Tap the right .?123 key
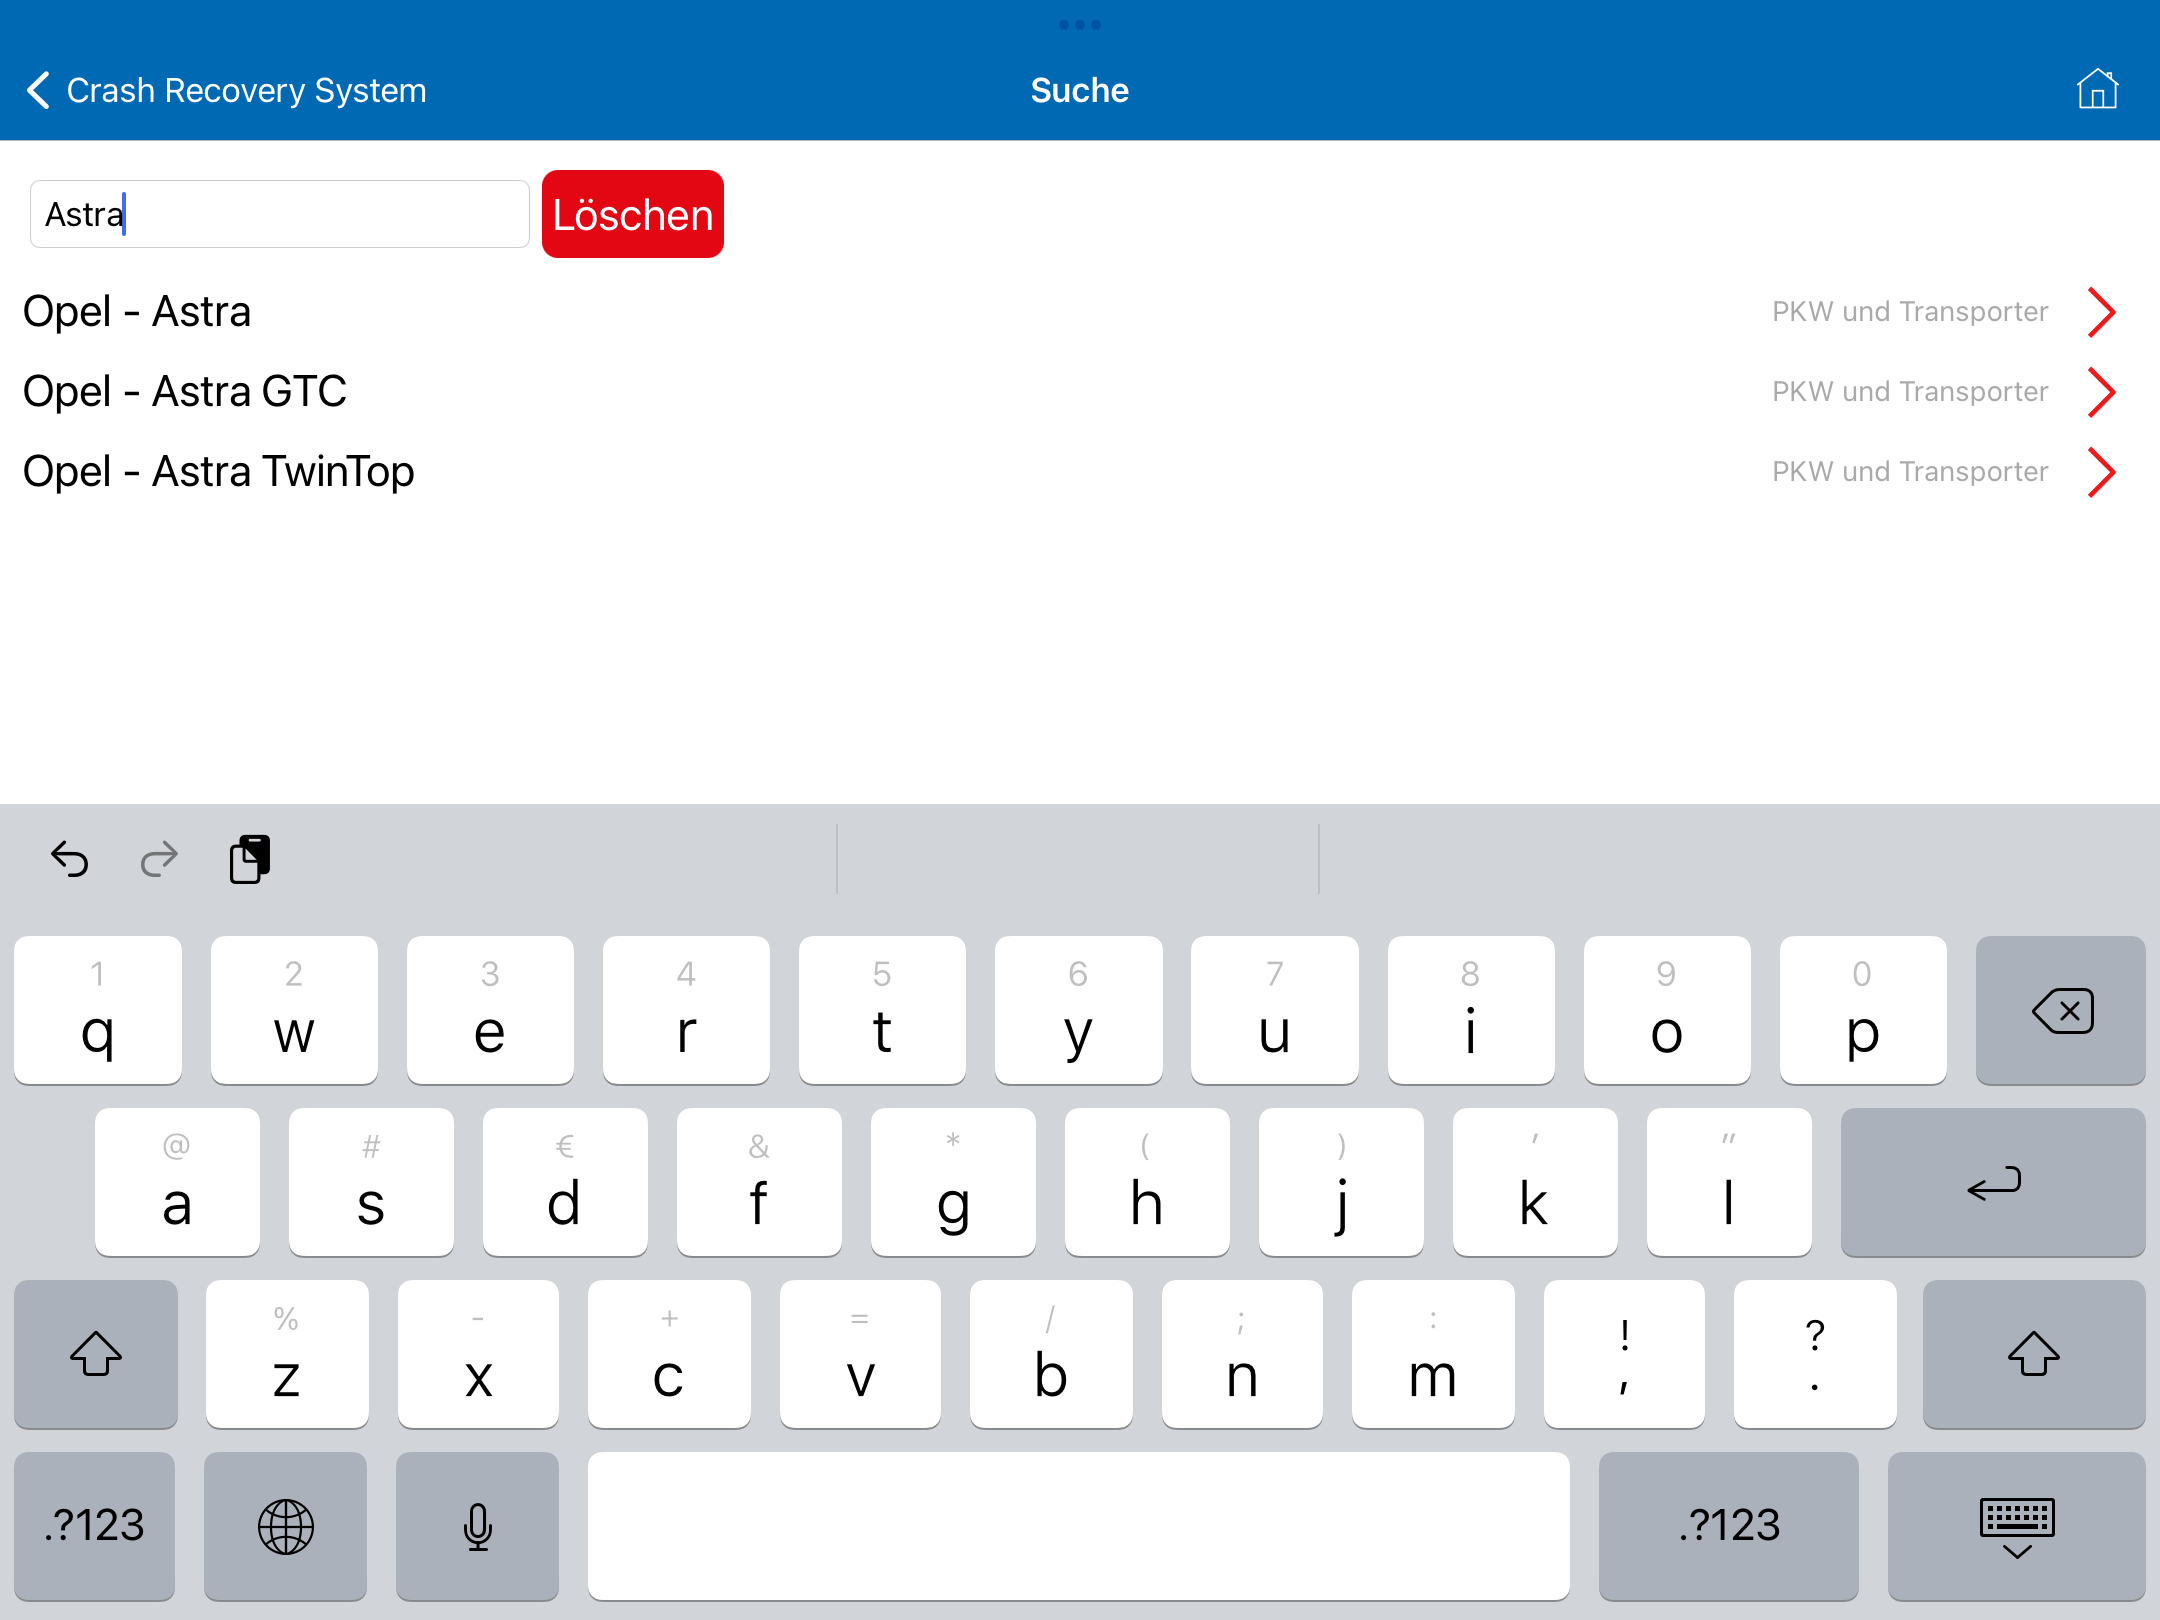 tap(1729, 1526)
